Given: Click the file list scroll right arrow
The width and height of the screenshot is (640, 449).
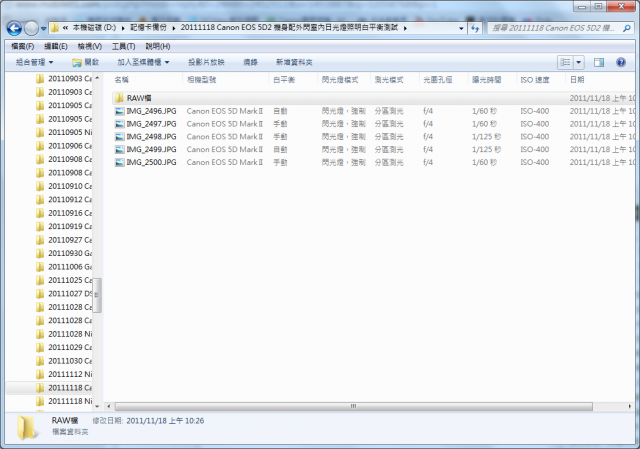Looking at the screenshot, I should pos(630,406).
